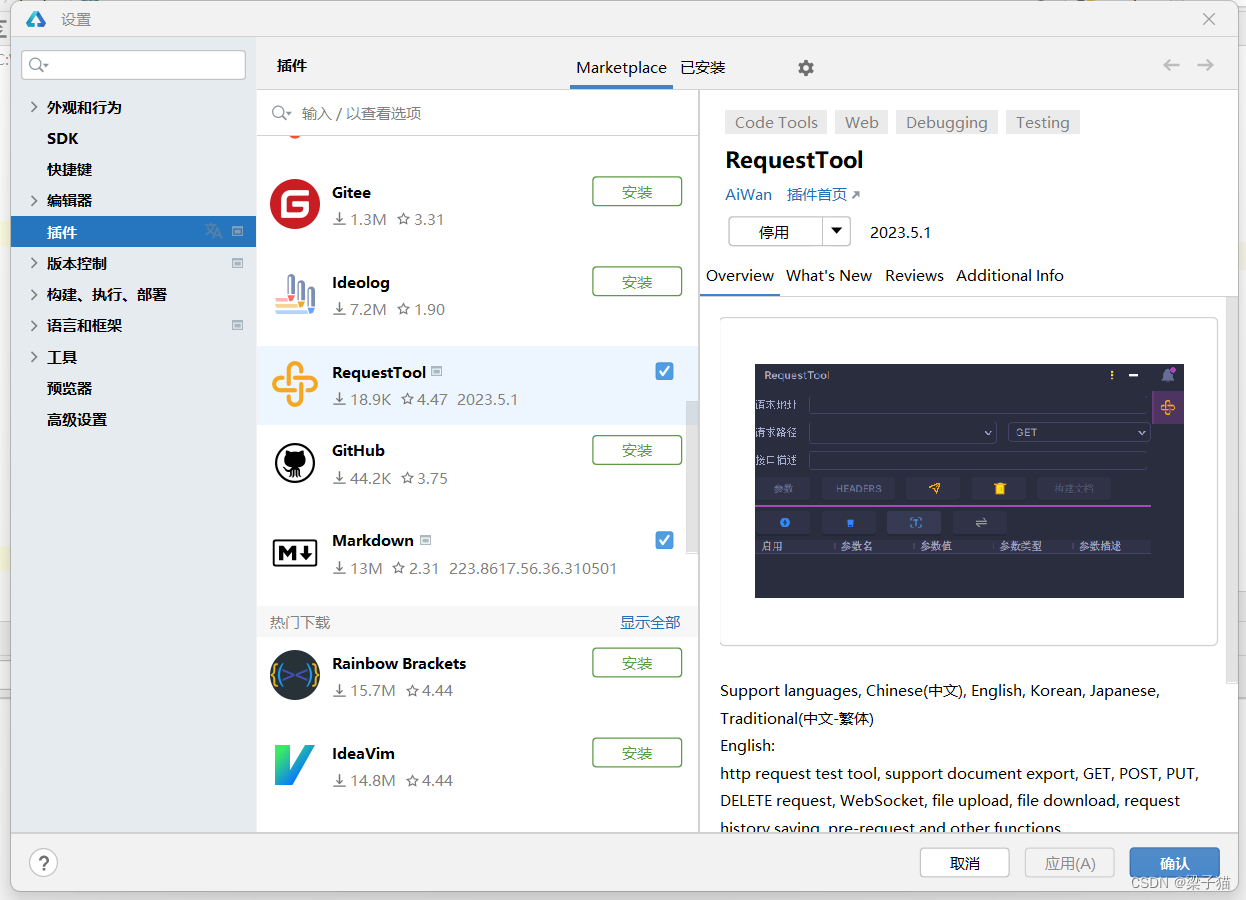Open the dropdown arrow next to 停用
The height and width of the screenshot is (900, 1246).
(x=836, y=231)
